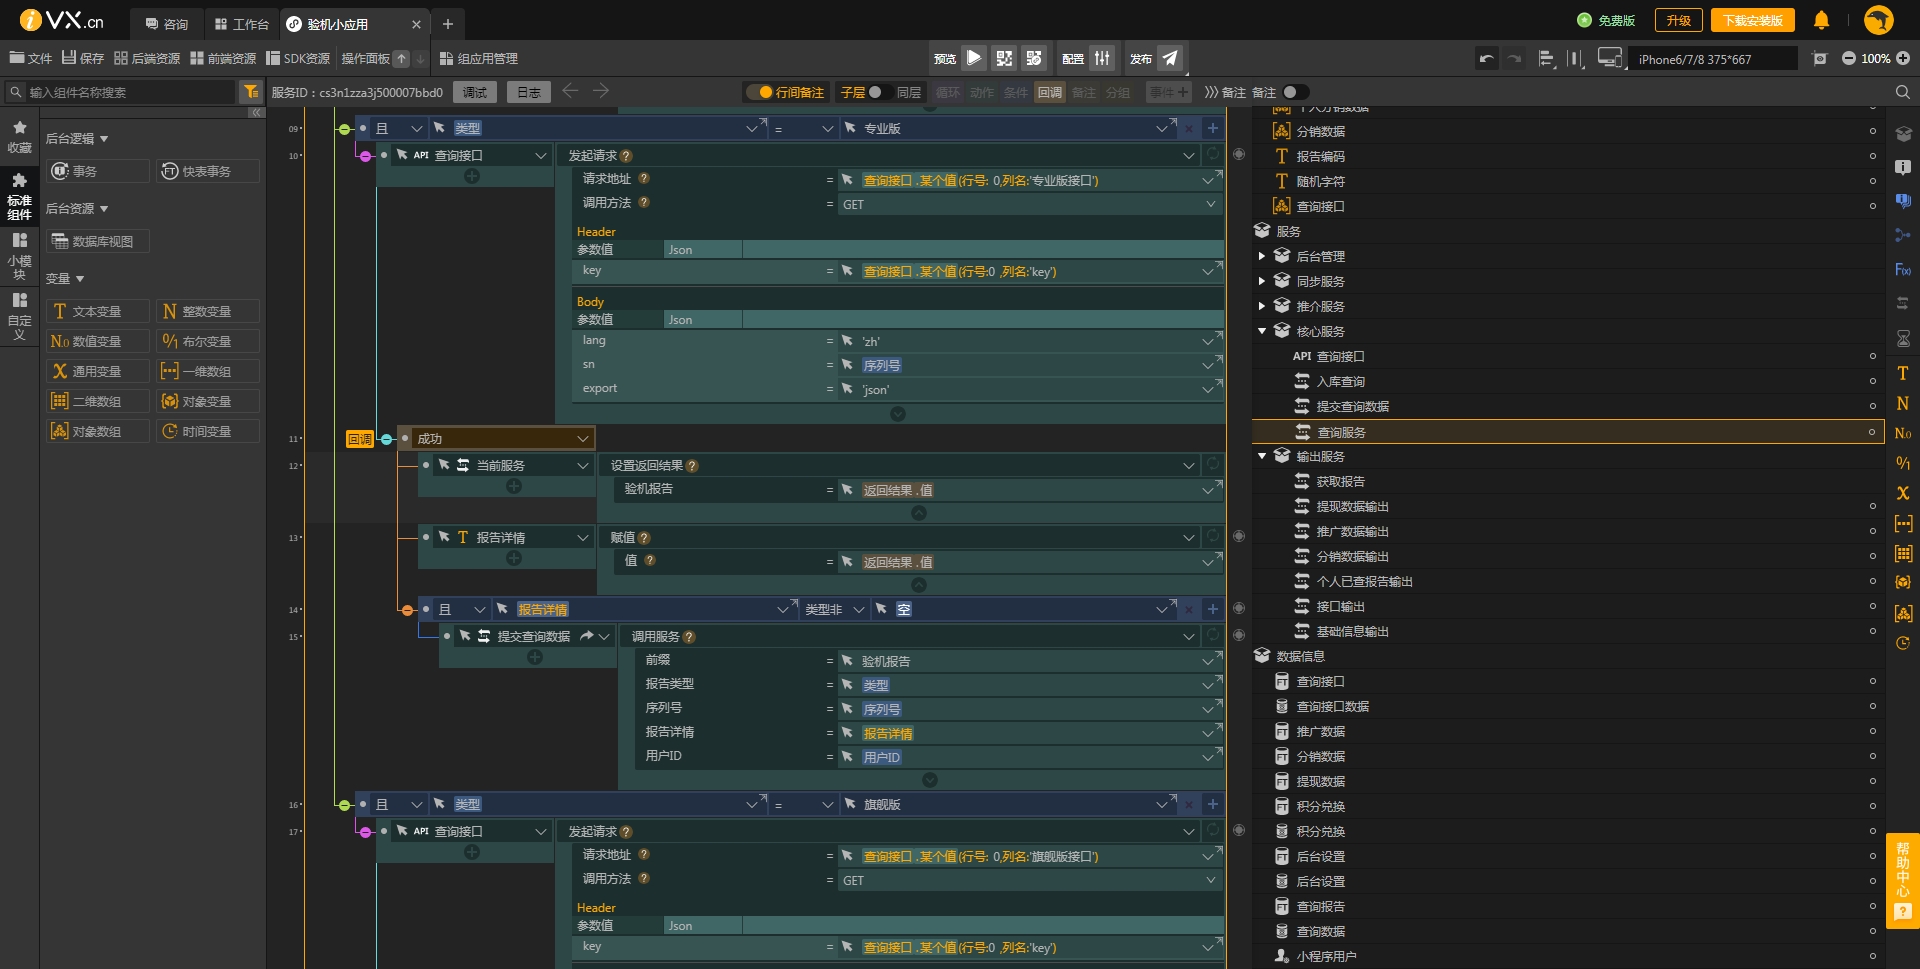Viewport: 1920px width, 969px height.
Task: Open the 文件 menu
Action: (31, 58)
